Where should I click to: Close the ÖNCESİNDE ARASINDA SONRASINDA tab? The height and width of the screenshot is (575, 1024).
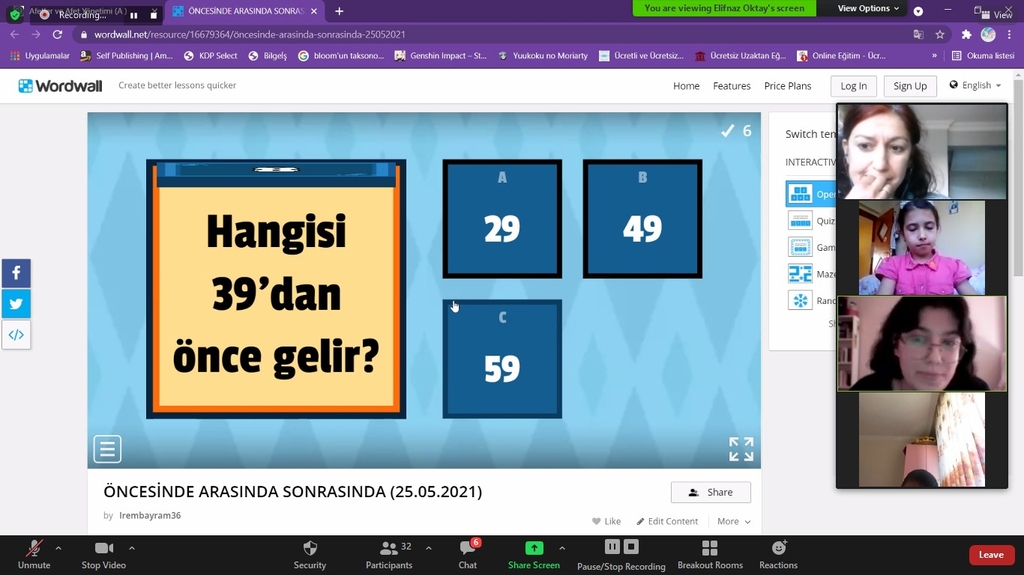click(x=314, y=11)
